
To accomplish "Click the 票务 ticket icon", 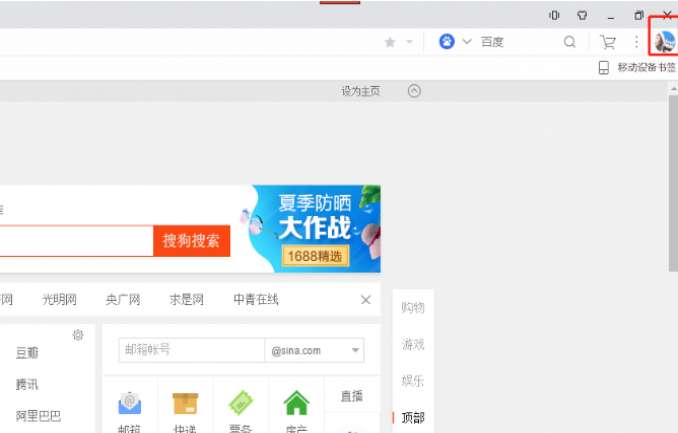I will 240,403.
